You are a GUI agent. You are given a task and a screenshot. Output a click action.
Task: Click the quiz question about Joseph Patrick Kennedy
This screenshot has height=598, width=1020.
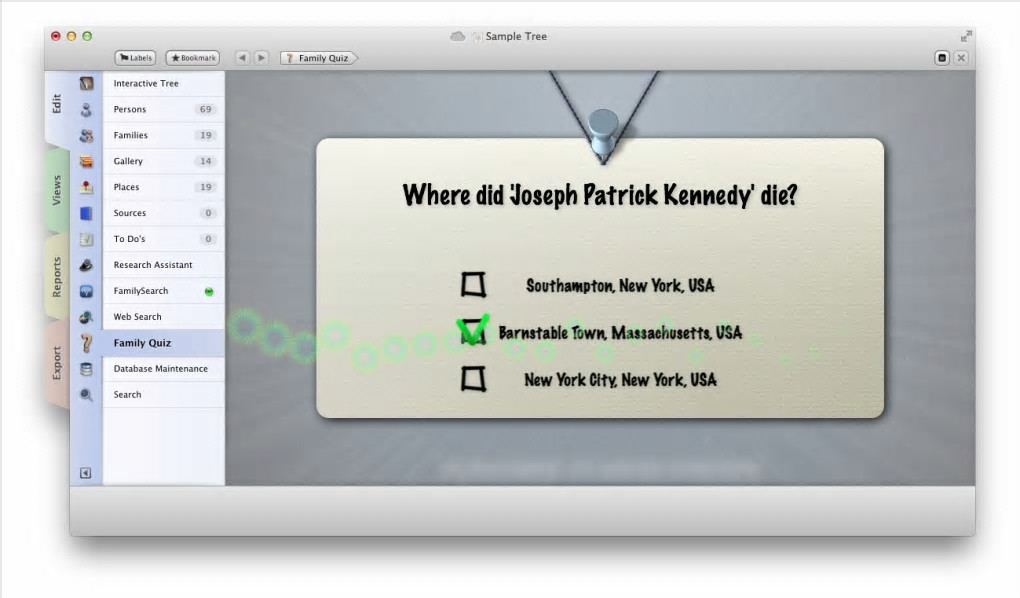(600, 195)
